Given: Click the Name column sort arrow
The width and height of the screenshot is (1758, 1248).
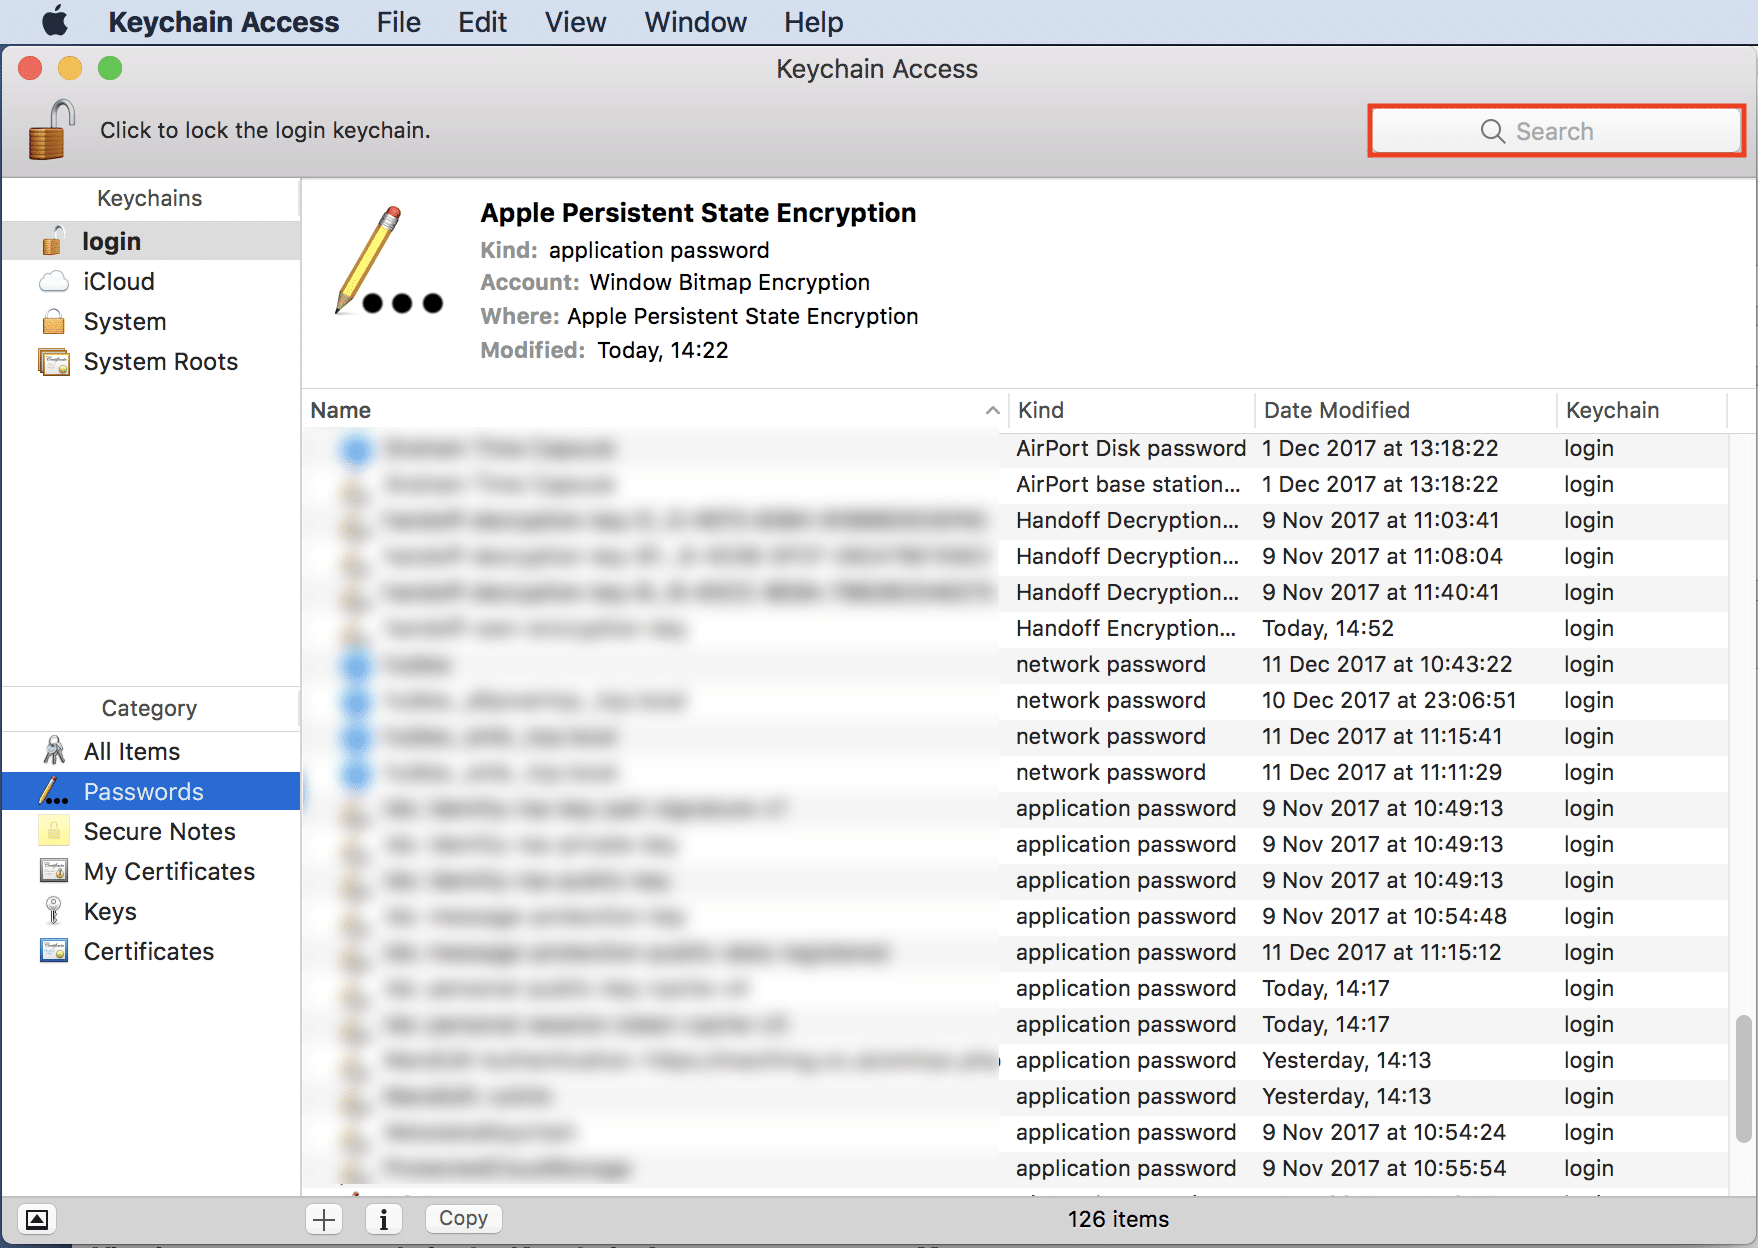Looking at the screenshot, I should coord(992,410).
